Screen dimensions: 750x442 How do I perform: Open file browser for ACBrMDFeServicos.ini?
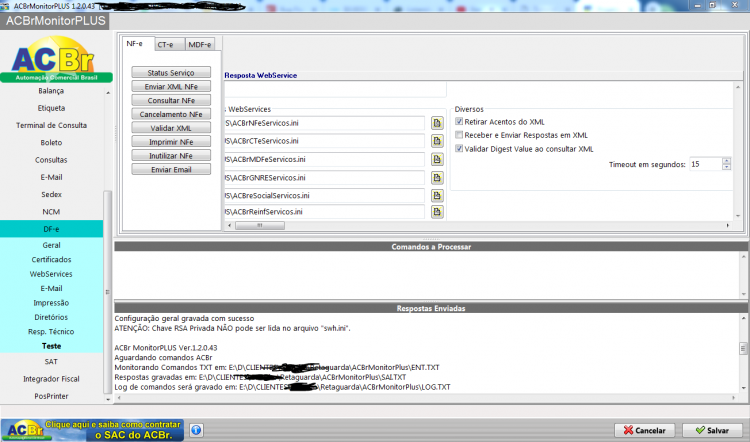[x=437, y=159]
